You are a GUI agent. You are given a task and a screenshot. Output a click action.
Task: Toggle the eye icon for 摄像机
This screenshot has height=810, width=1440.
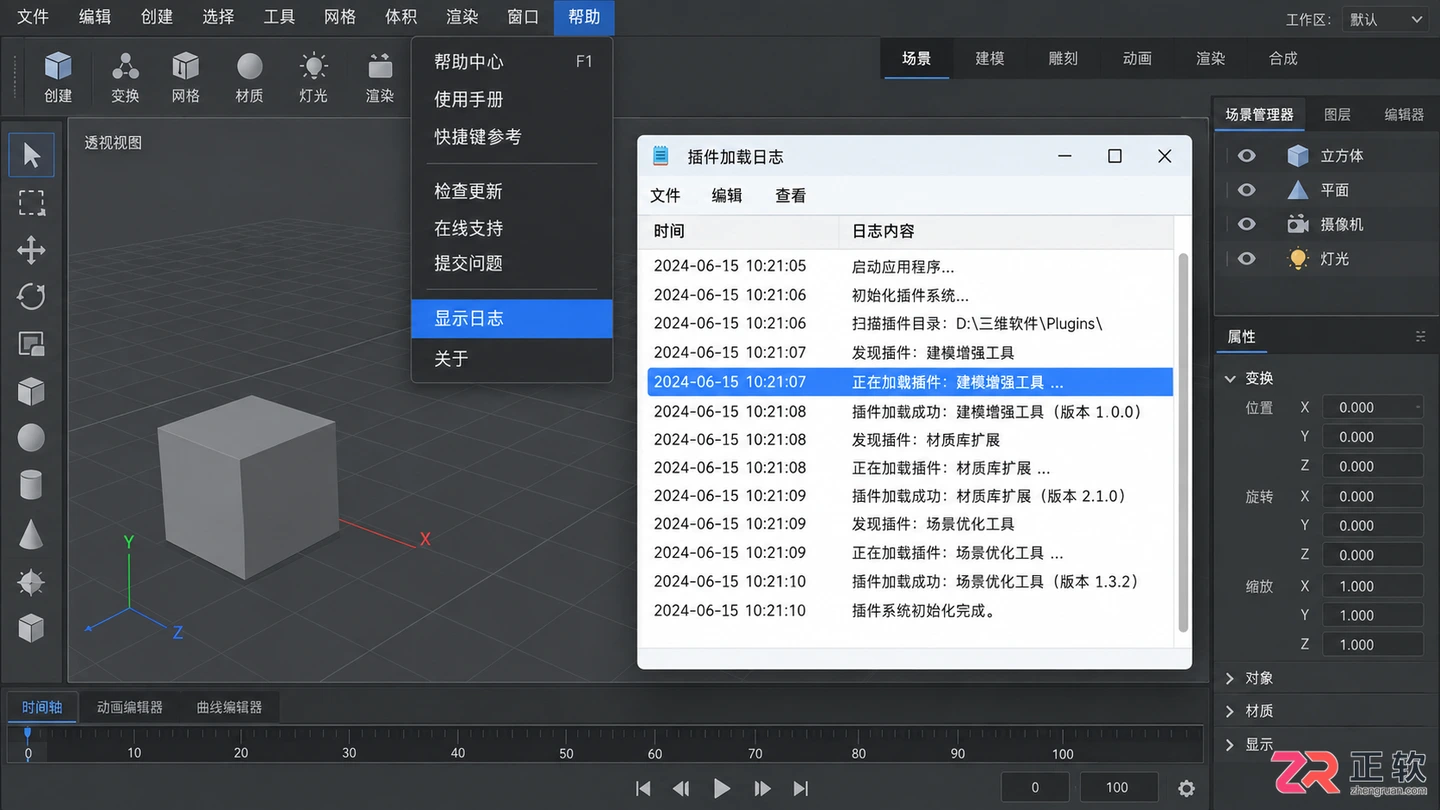click(1246, 224)
